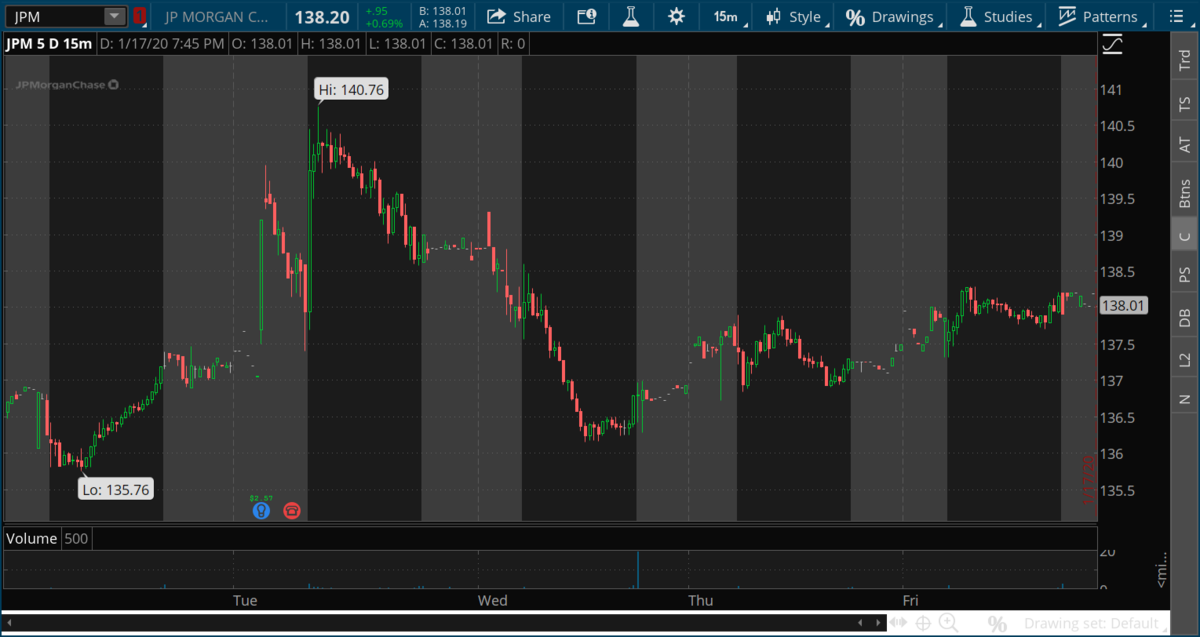Click the horizontal expand arrows icon
1200x637 pixels.
(899, 624)
